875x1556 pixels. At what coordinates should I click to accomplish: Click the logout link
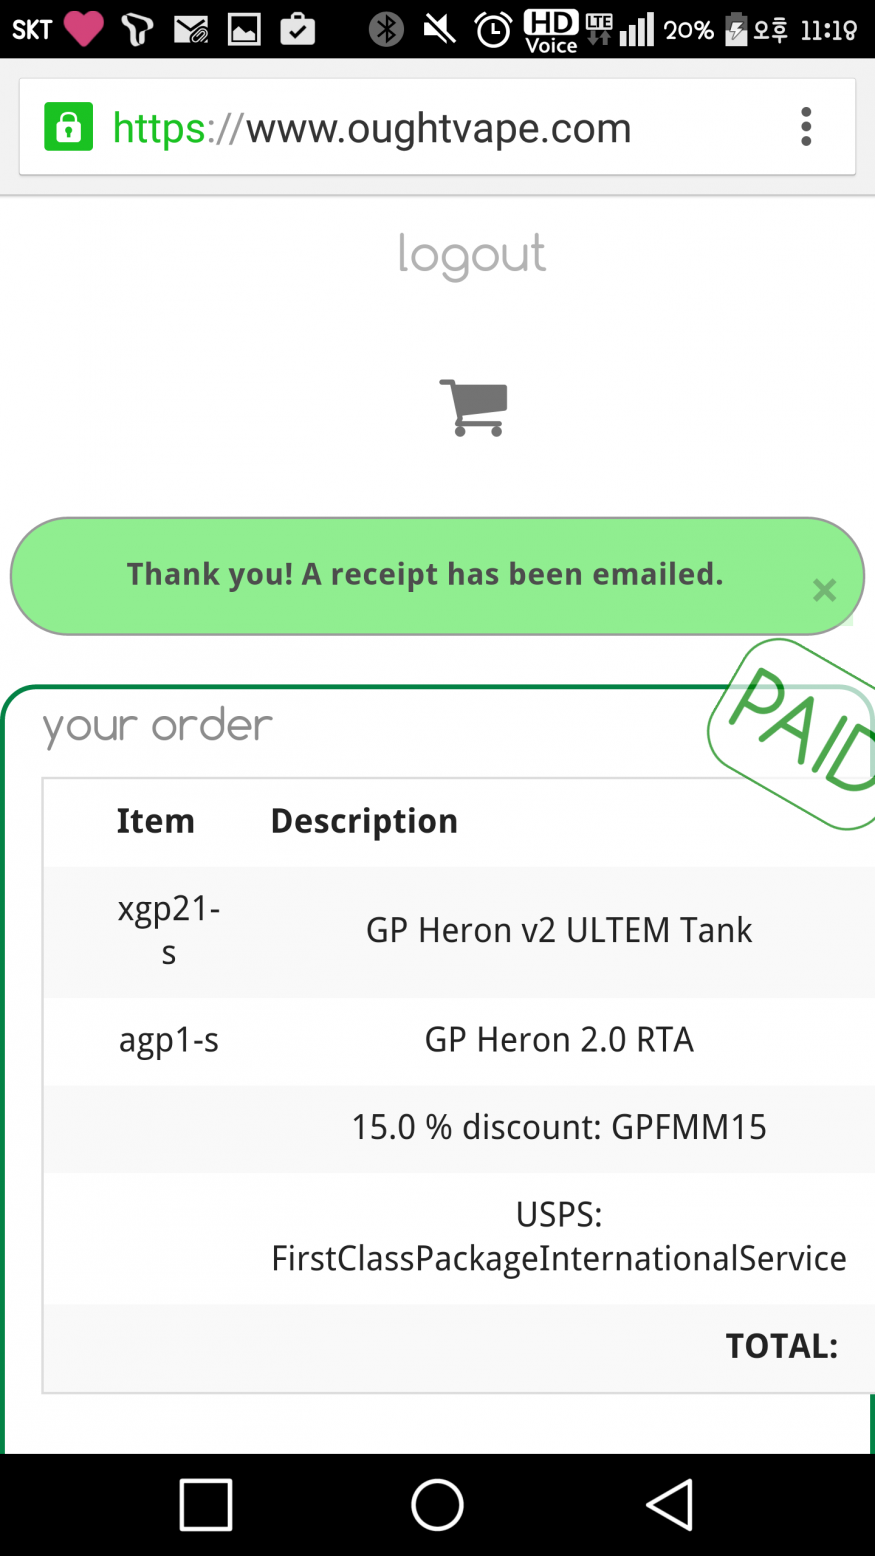click(x=472, y=256)
